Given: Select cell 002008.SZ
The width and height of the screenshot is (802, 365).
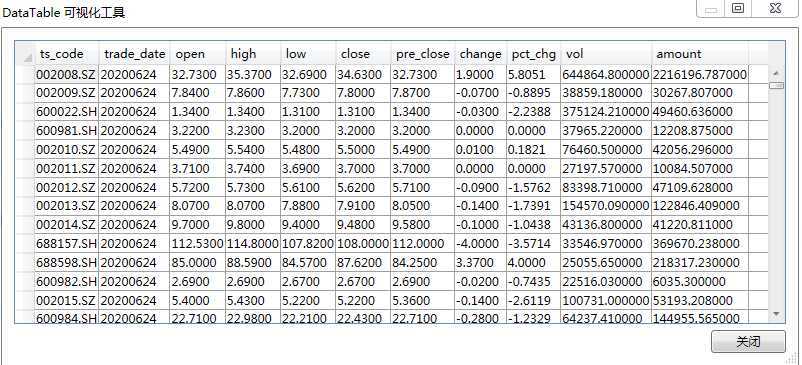Looking at the screenshot, I should point(66,75).
